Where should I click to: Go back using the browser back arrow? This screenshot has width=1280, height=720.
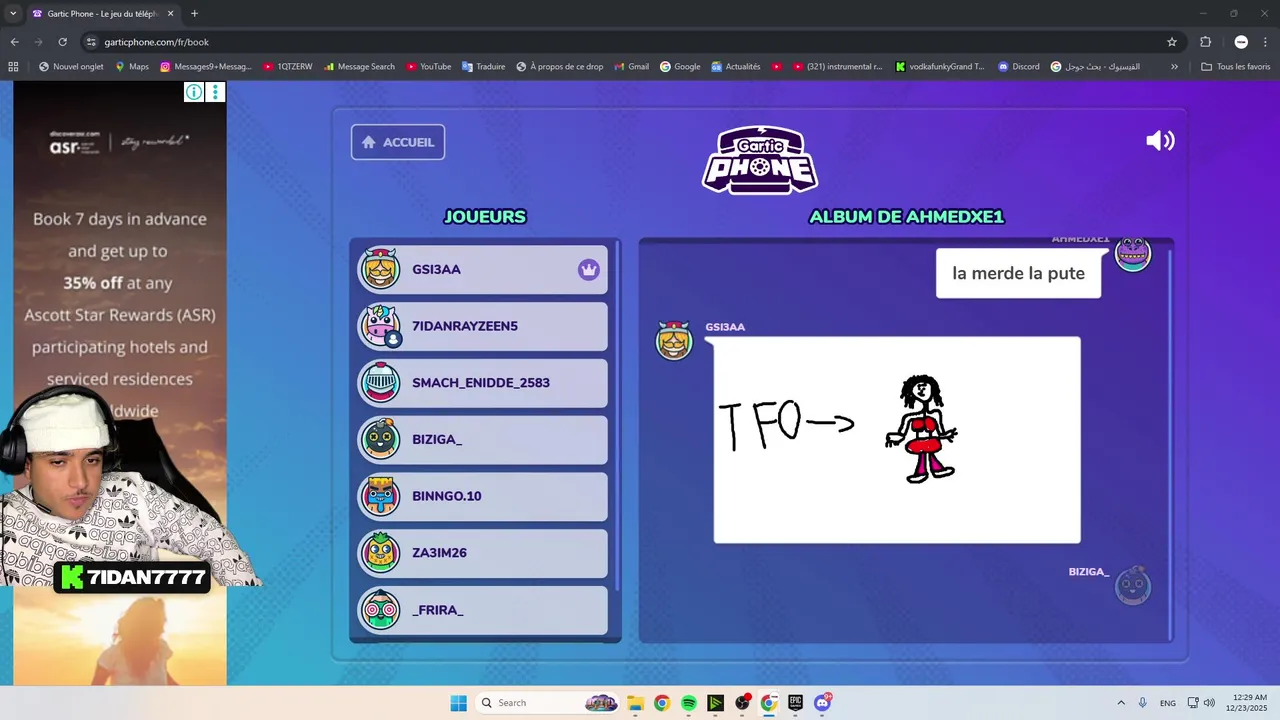pyautogui.click(x=14, y=42)
